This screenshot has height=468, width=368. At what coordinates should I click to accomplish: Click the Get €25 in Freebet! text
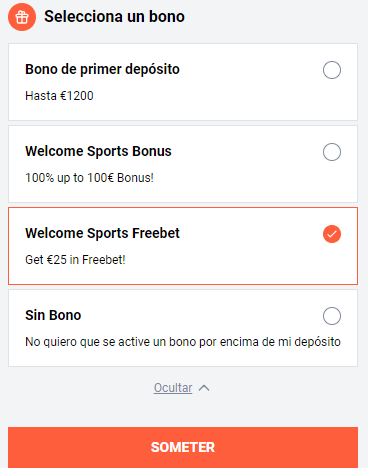click(75, 260)
